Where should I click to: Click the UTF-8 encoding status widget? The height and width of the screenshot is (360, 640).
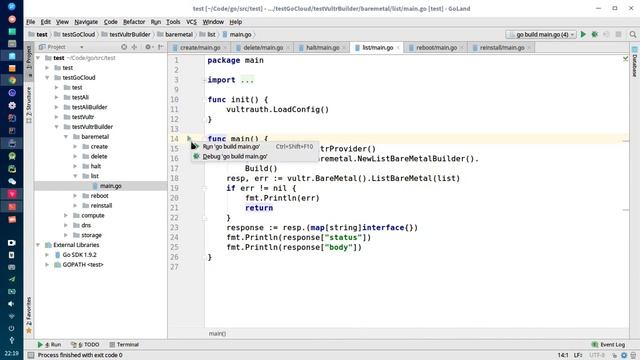pos(597,356)
